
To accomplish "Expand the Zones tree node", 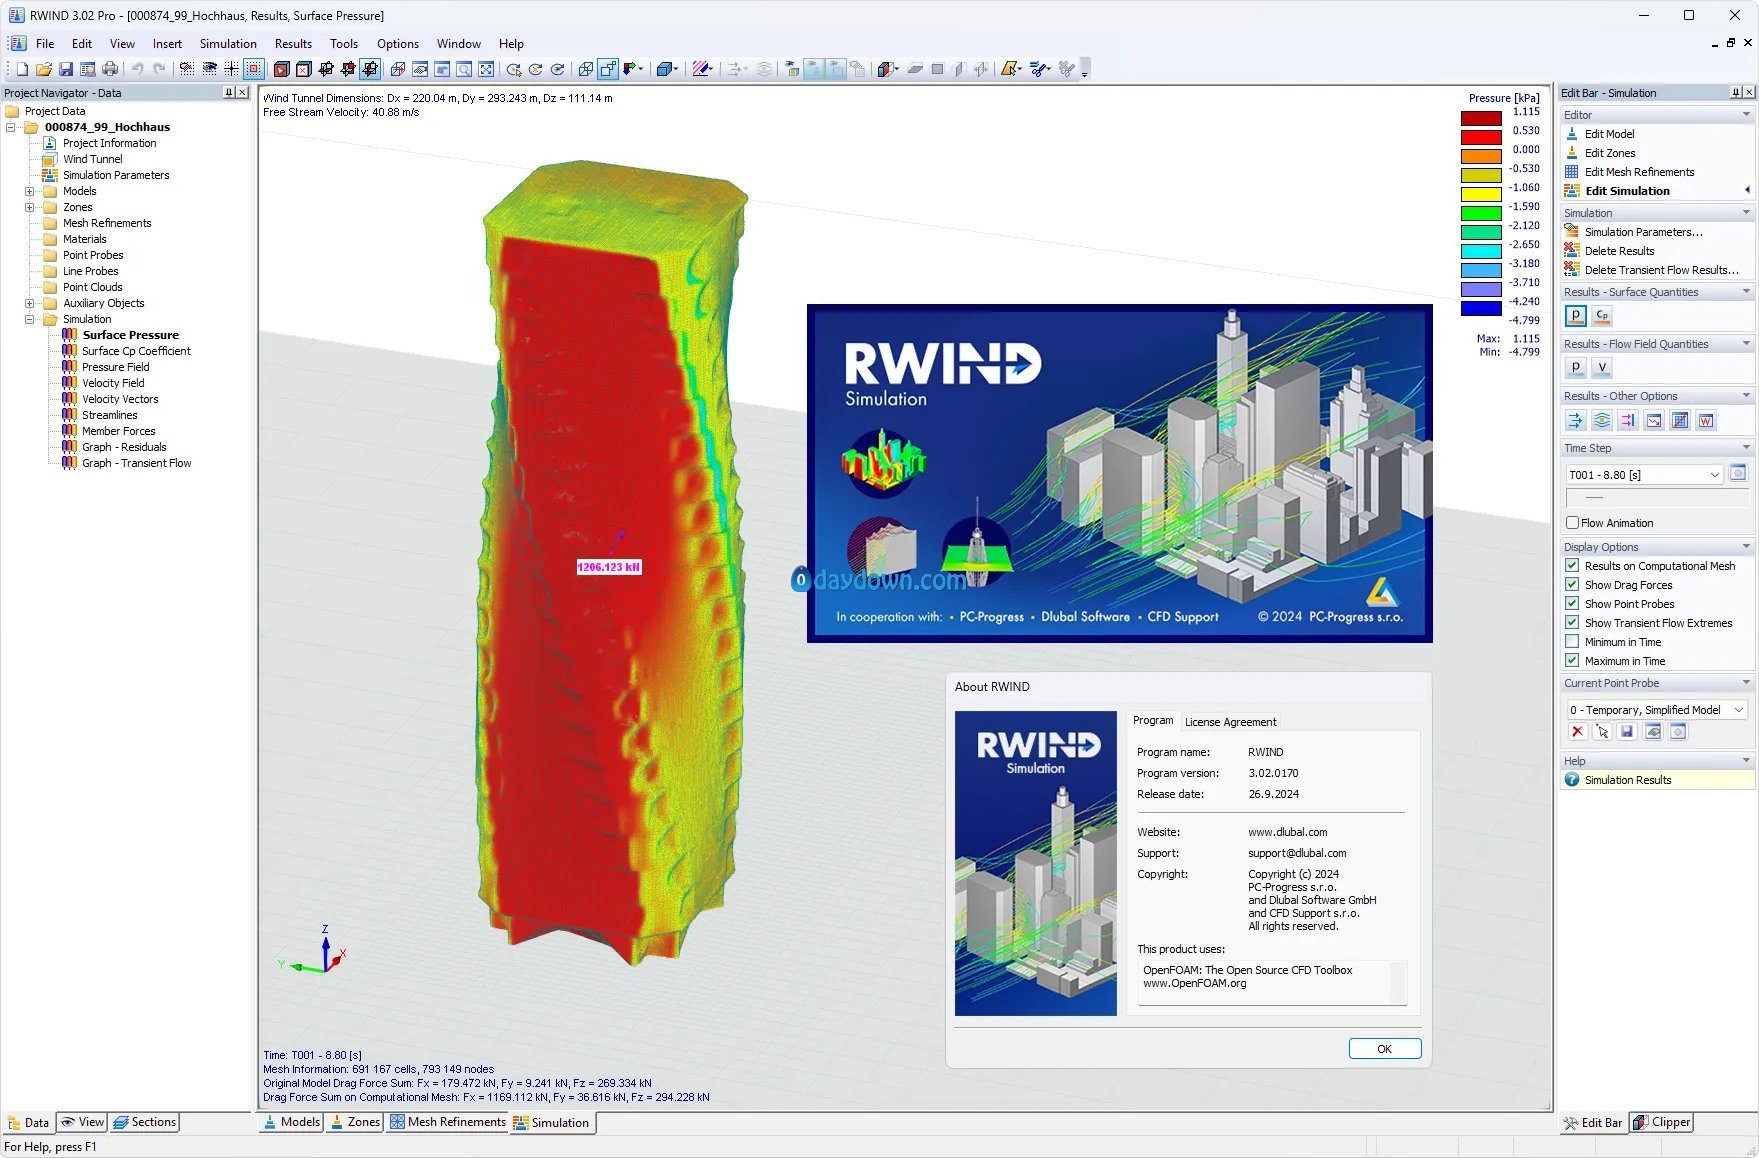I will coord(29,207).
